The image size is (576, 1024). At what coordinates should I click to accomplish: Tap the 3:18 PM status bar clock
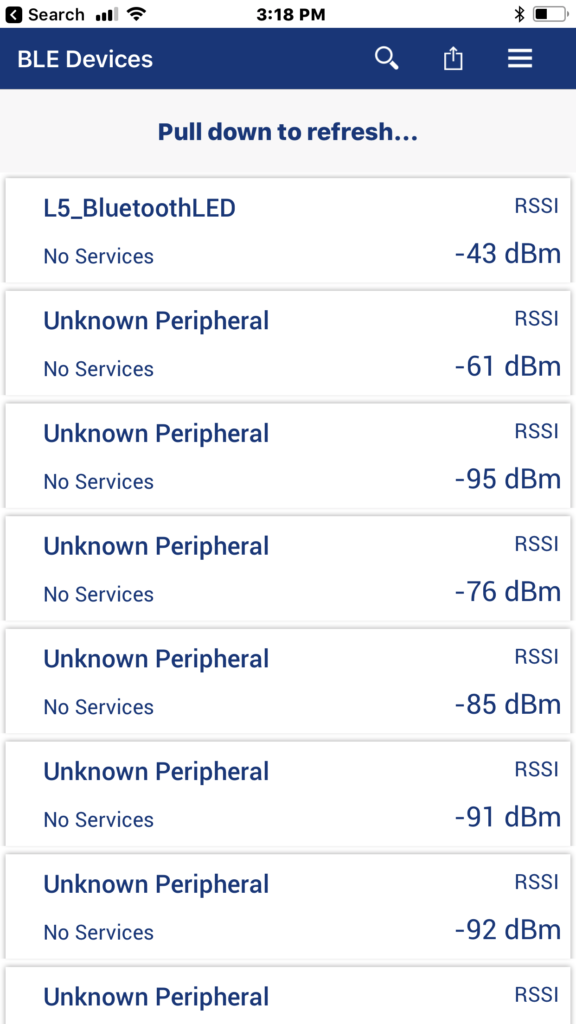pos(291,14)
